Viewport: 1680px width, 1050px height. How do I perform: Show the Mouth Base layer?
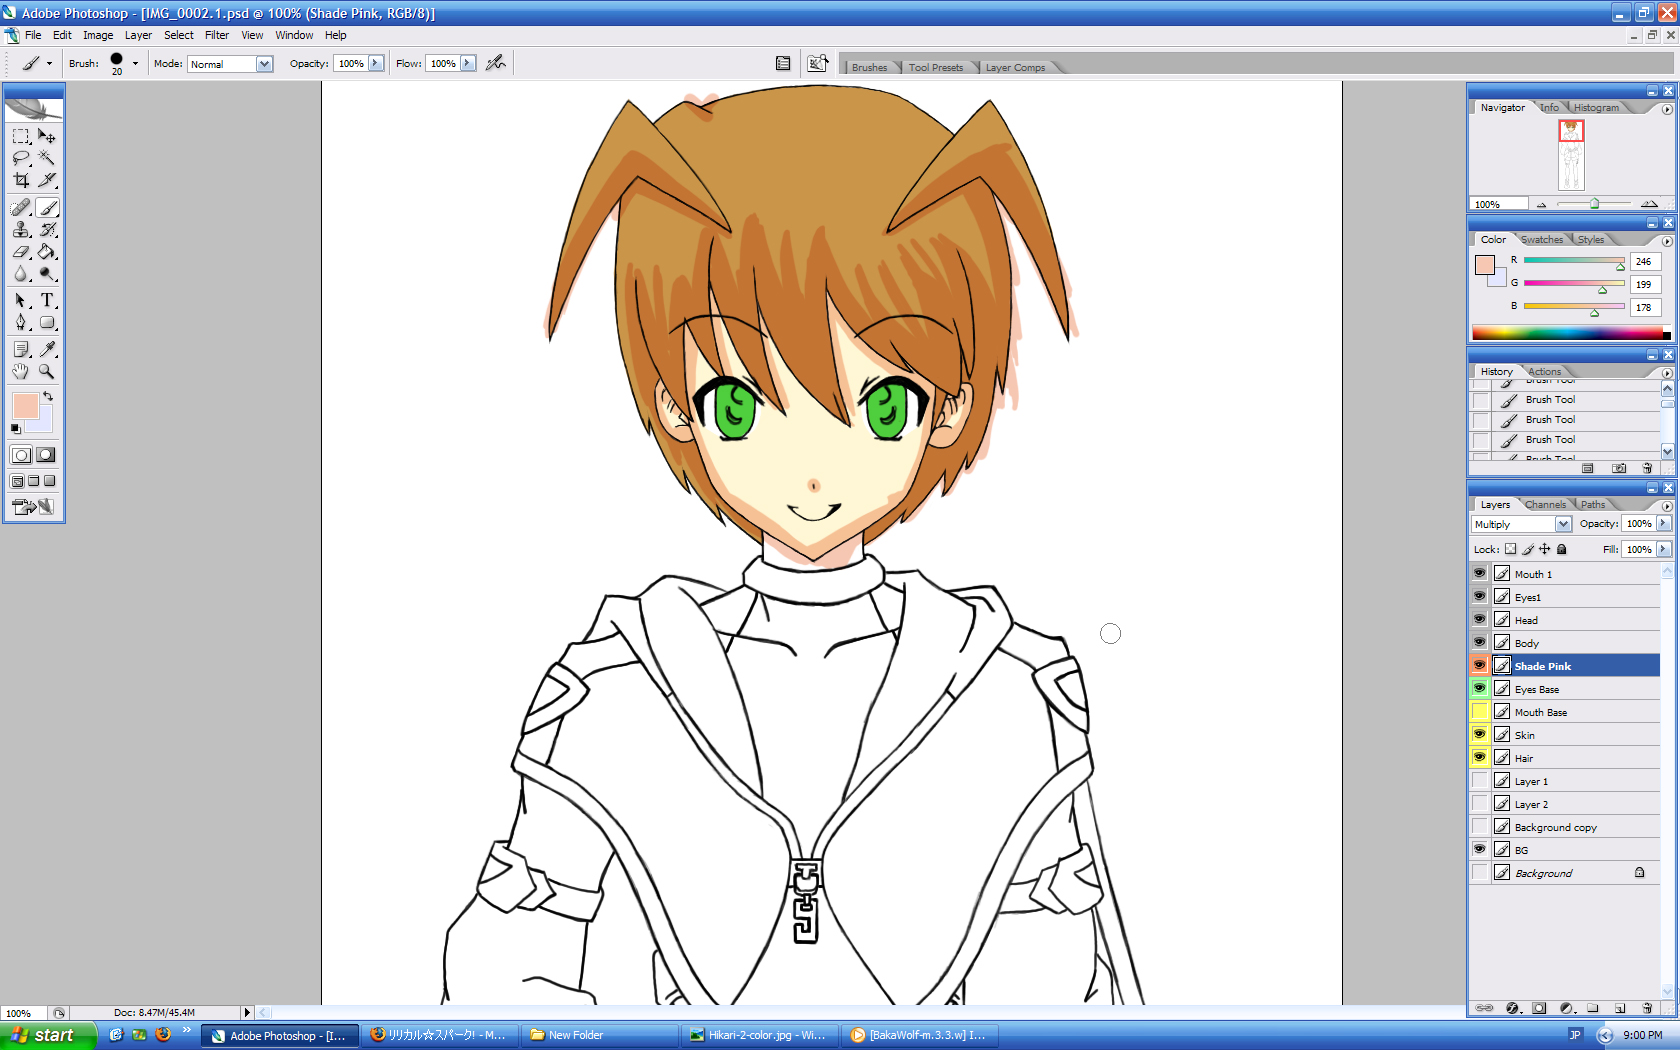(x=1479, y=712)
